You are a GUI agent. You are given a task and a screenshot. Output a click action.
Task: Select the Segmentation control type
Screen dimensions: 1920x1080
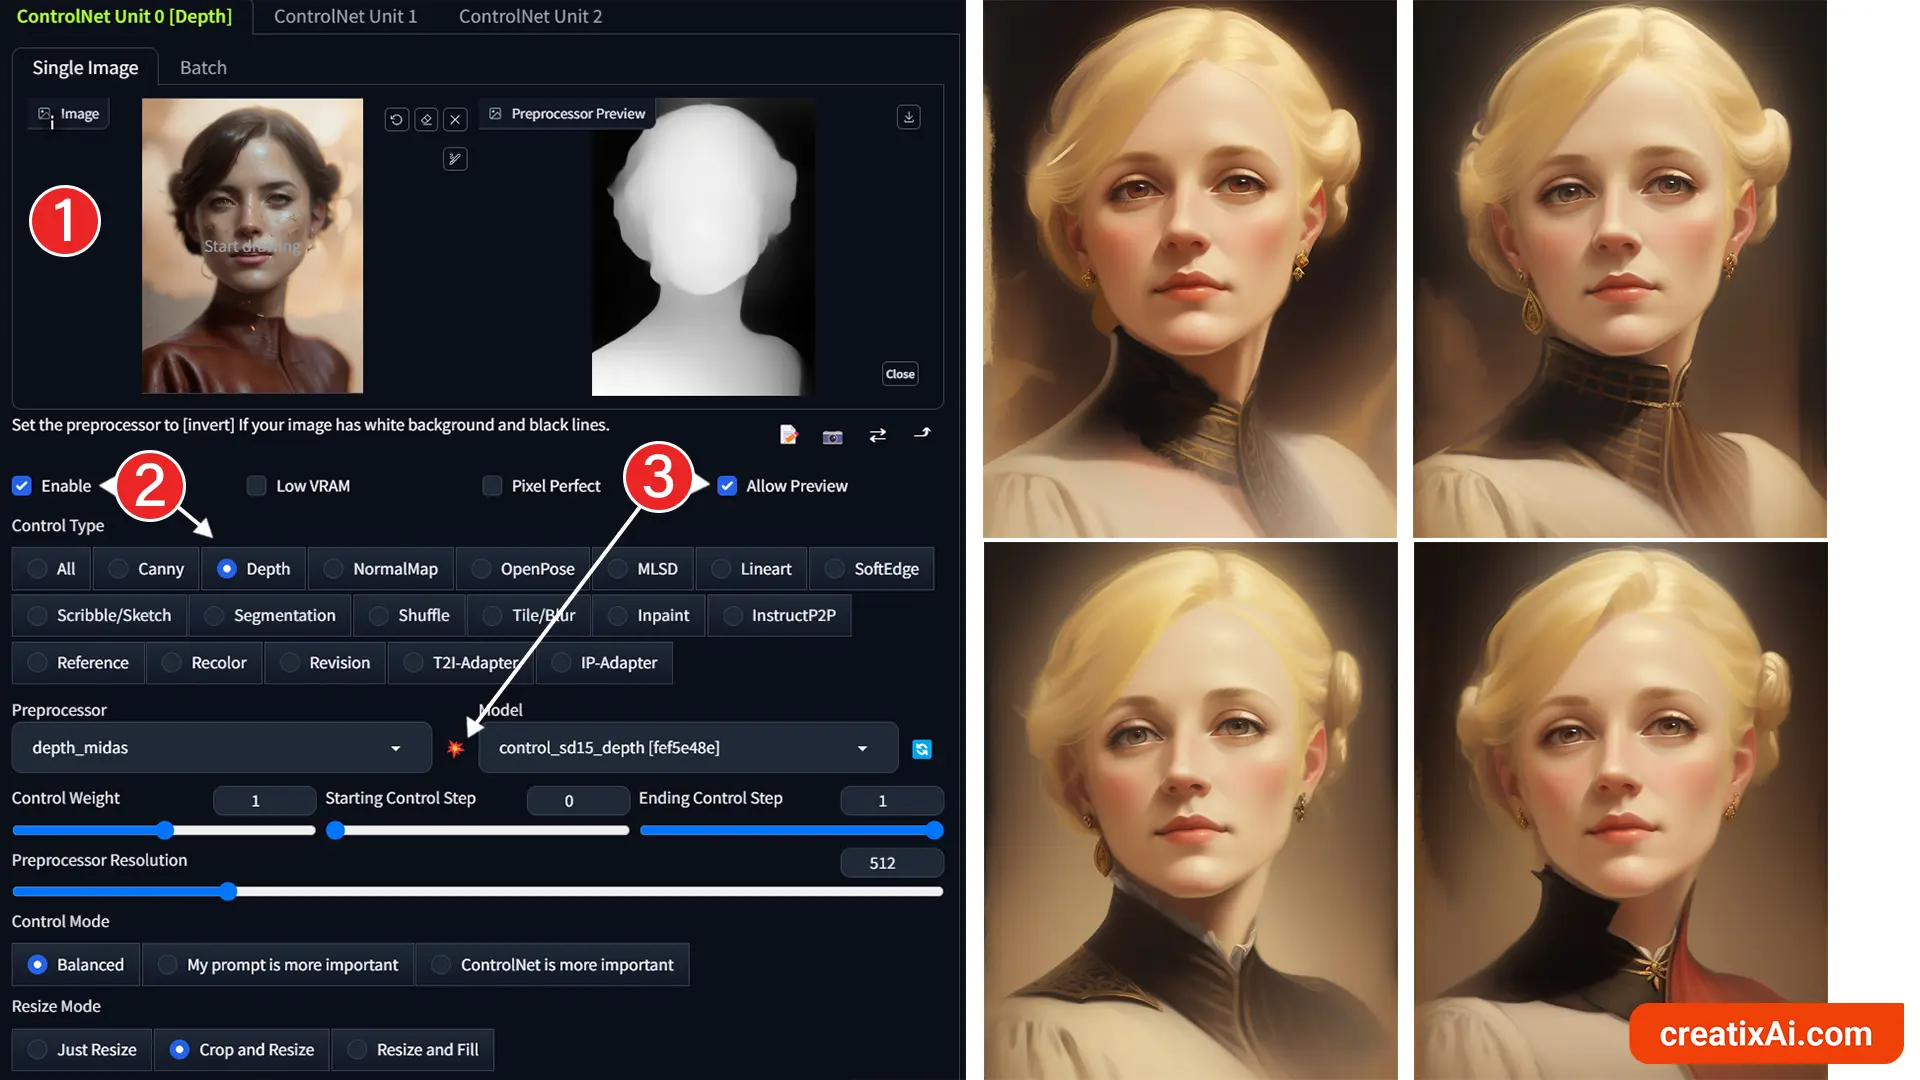pos(270,616)
